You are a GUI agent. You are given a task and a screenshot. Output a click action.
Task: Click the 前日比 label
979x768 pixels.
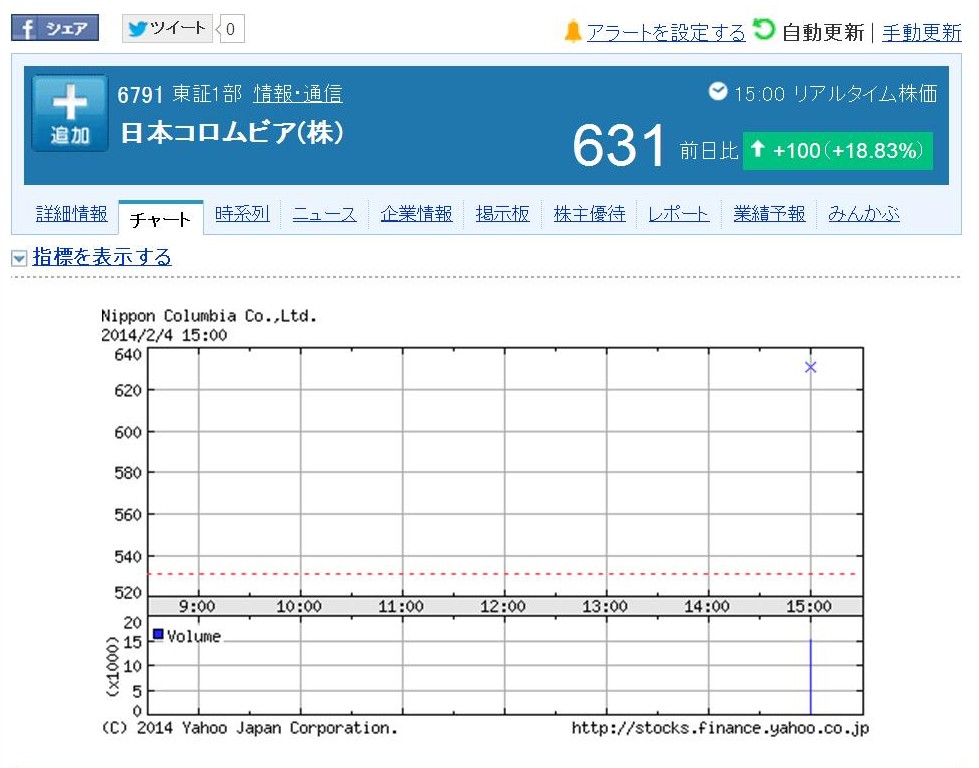[x=708, y=150]
